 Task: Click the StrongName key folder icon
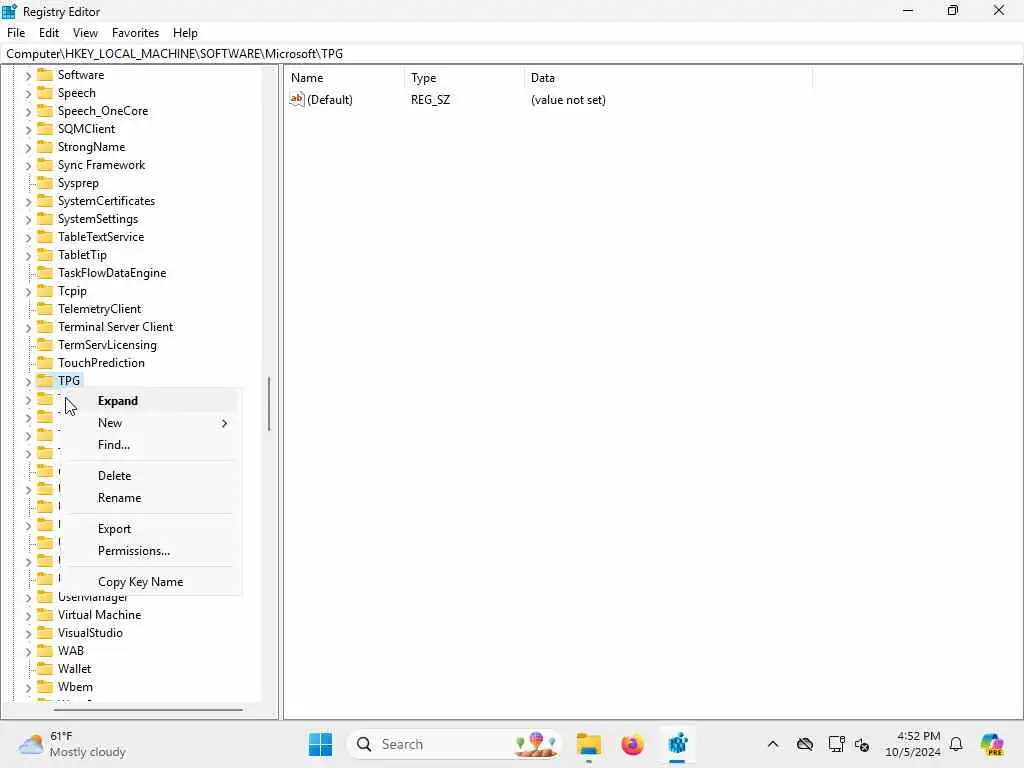click(44, 147)
